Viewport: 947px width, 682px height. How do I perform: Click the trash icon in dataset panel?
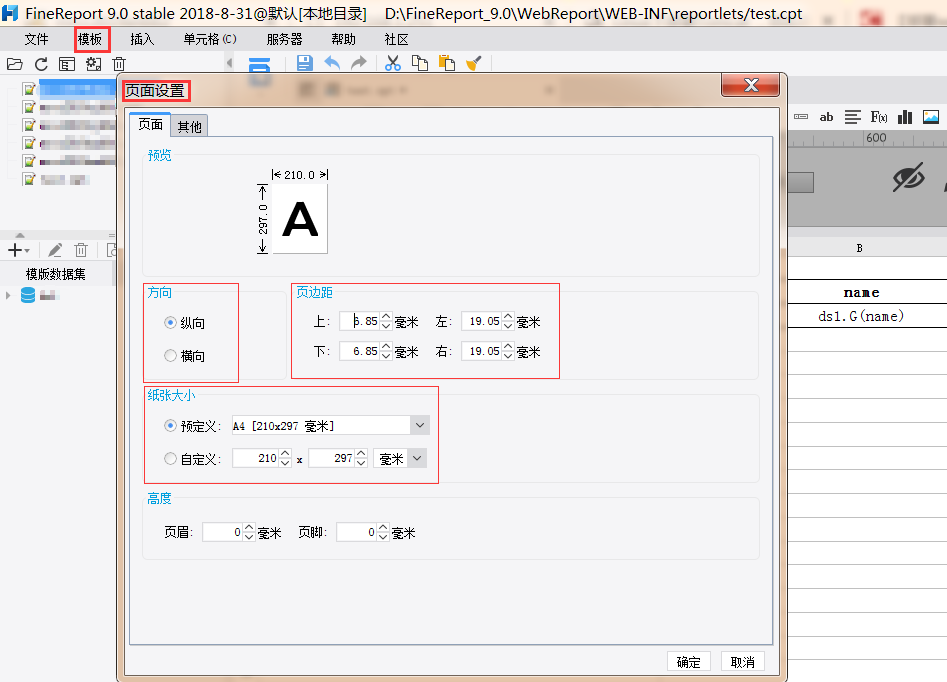point(81,250)
